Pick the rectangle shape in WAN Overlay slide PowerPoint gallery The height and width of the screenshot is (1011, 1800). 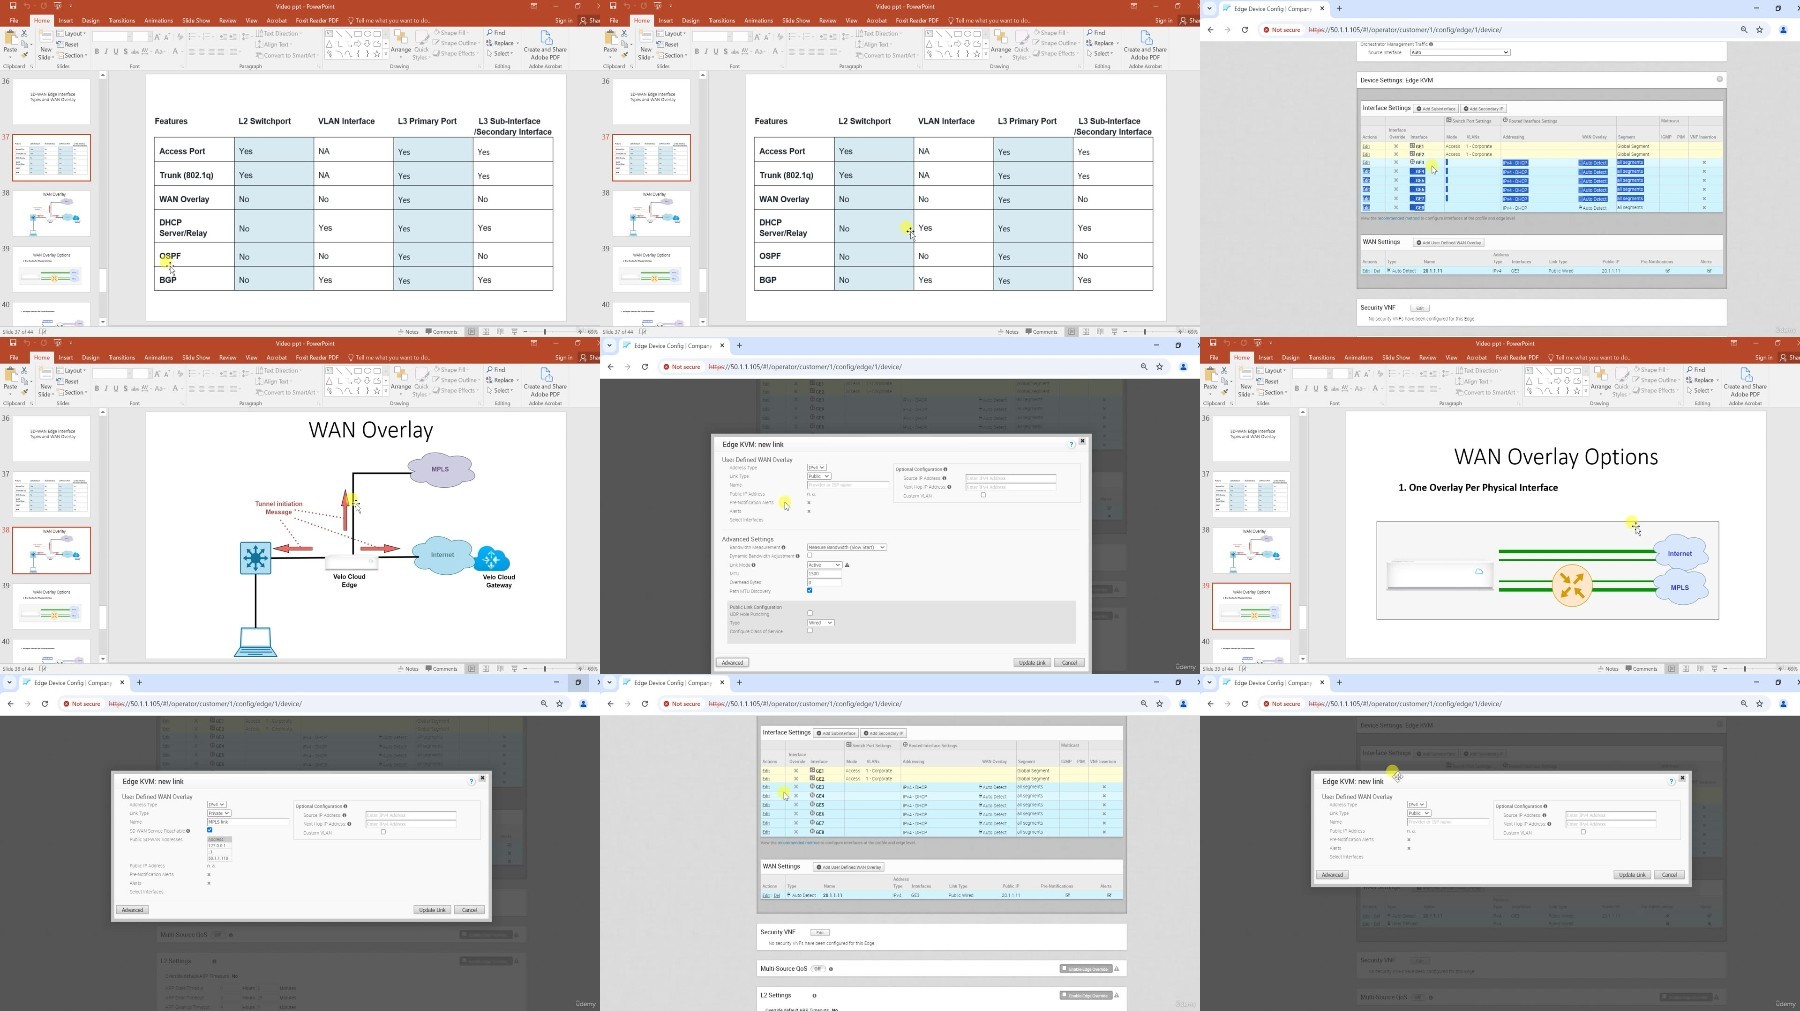(x=358, y=371)
